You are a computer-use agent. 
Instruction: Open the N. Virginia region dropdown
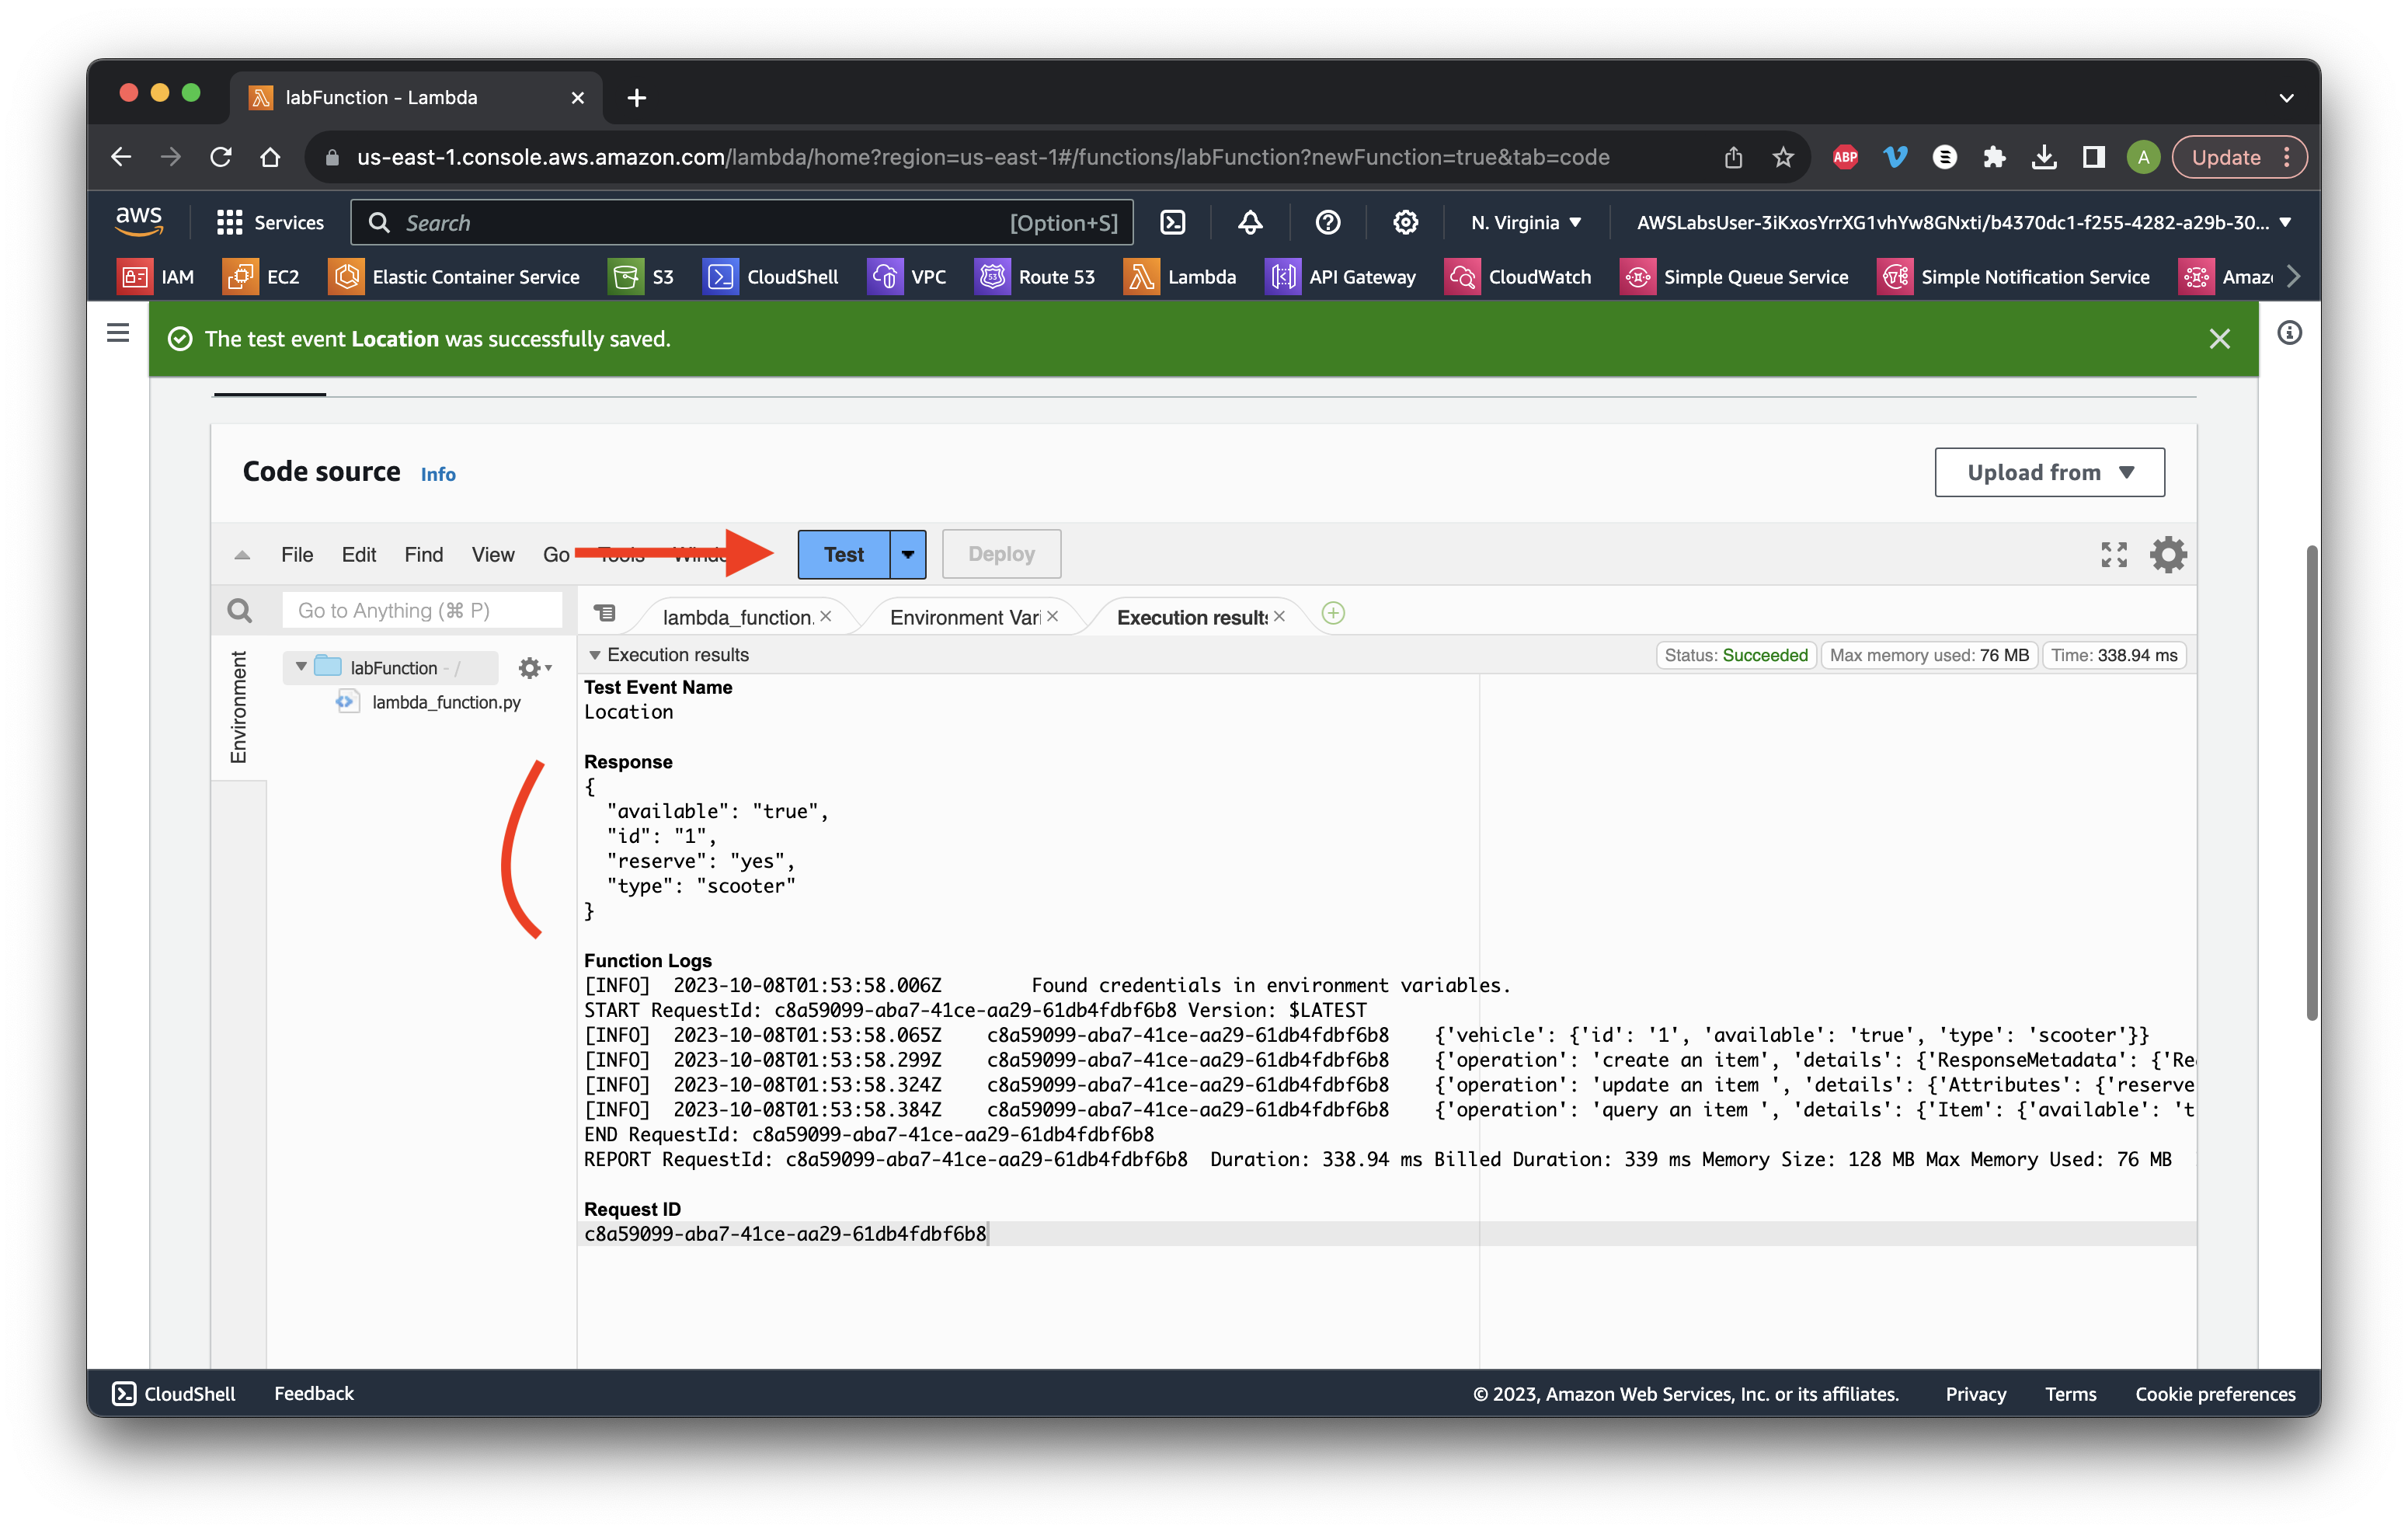pos(1526,222)
